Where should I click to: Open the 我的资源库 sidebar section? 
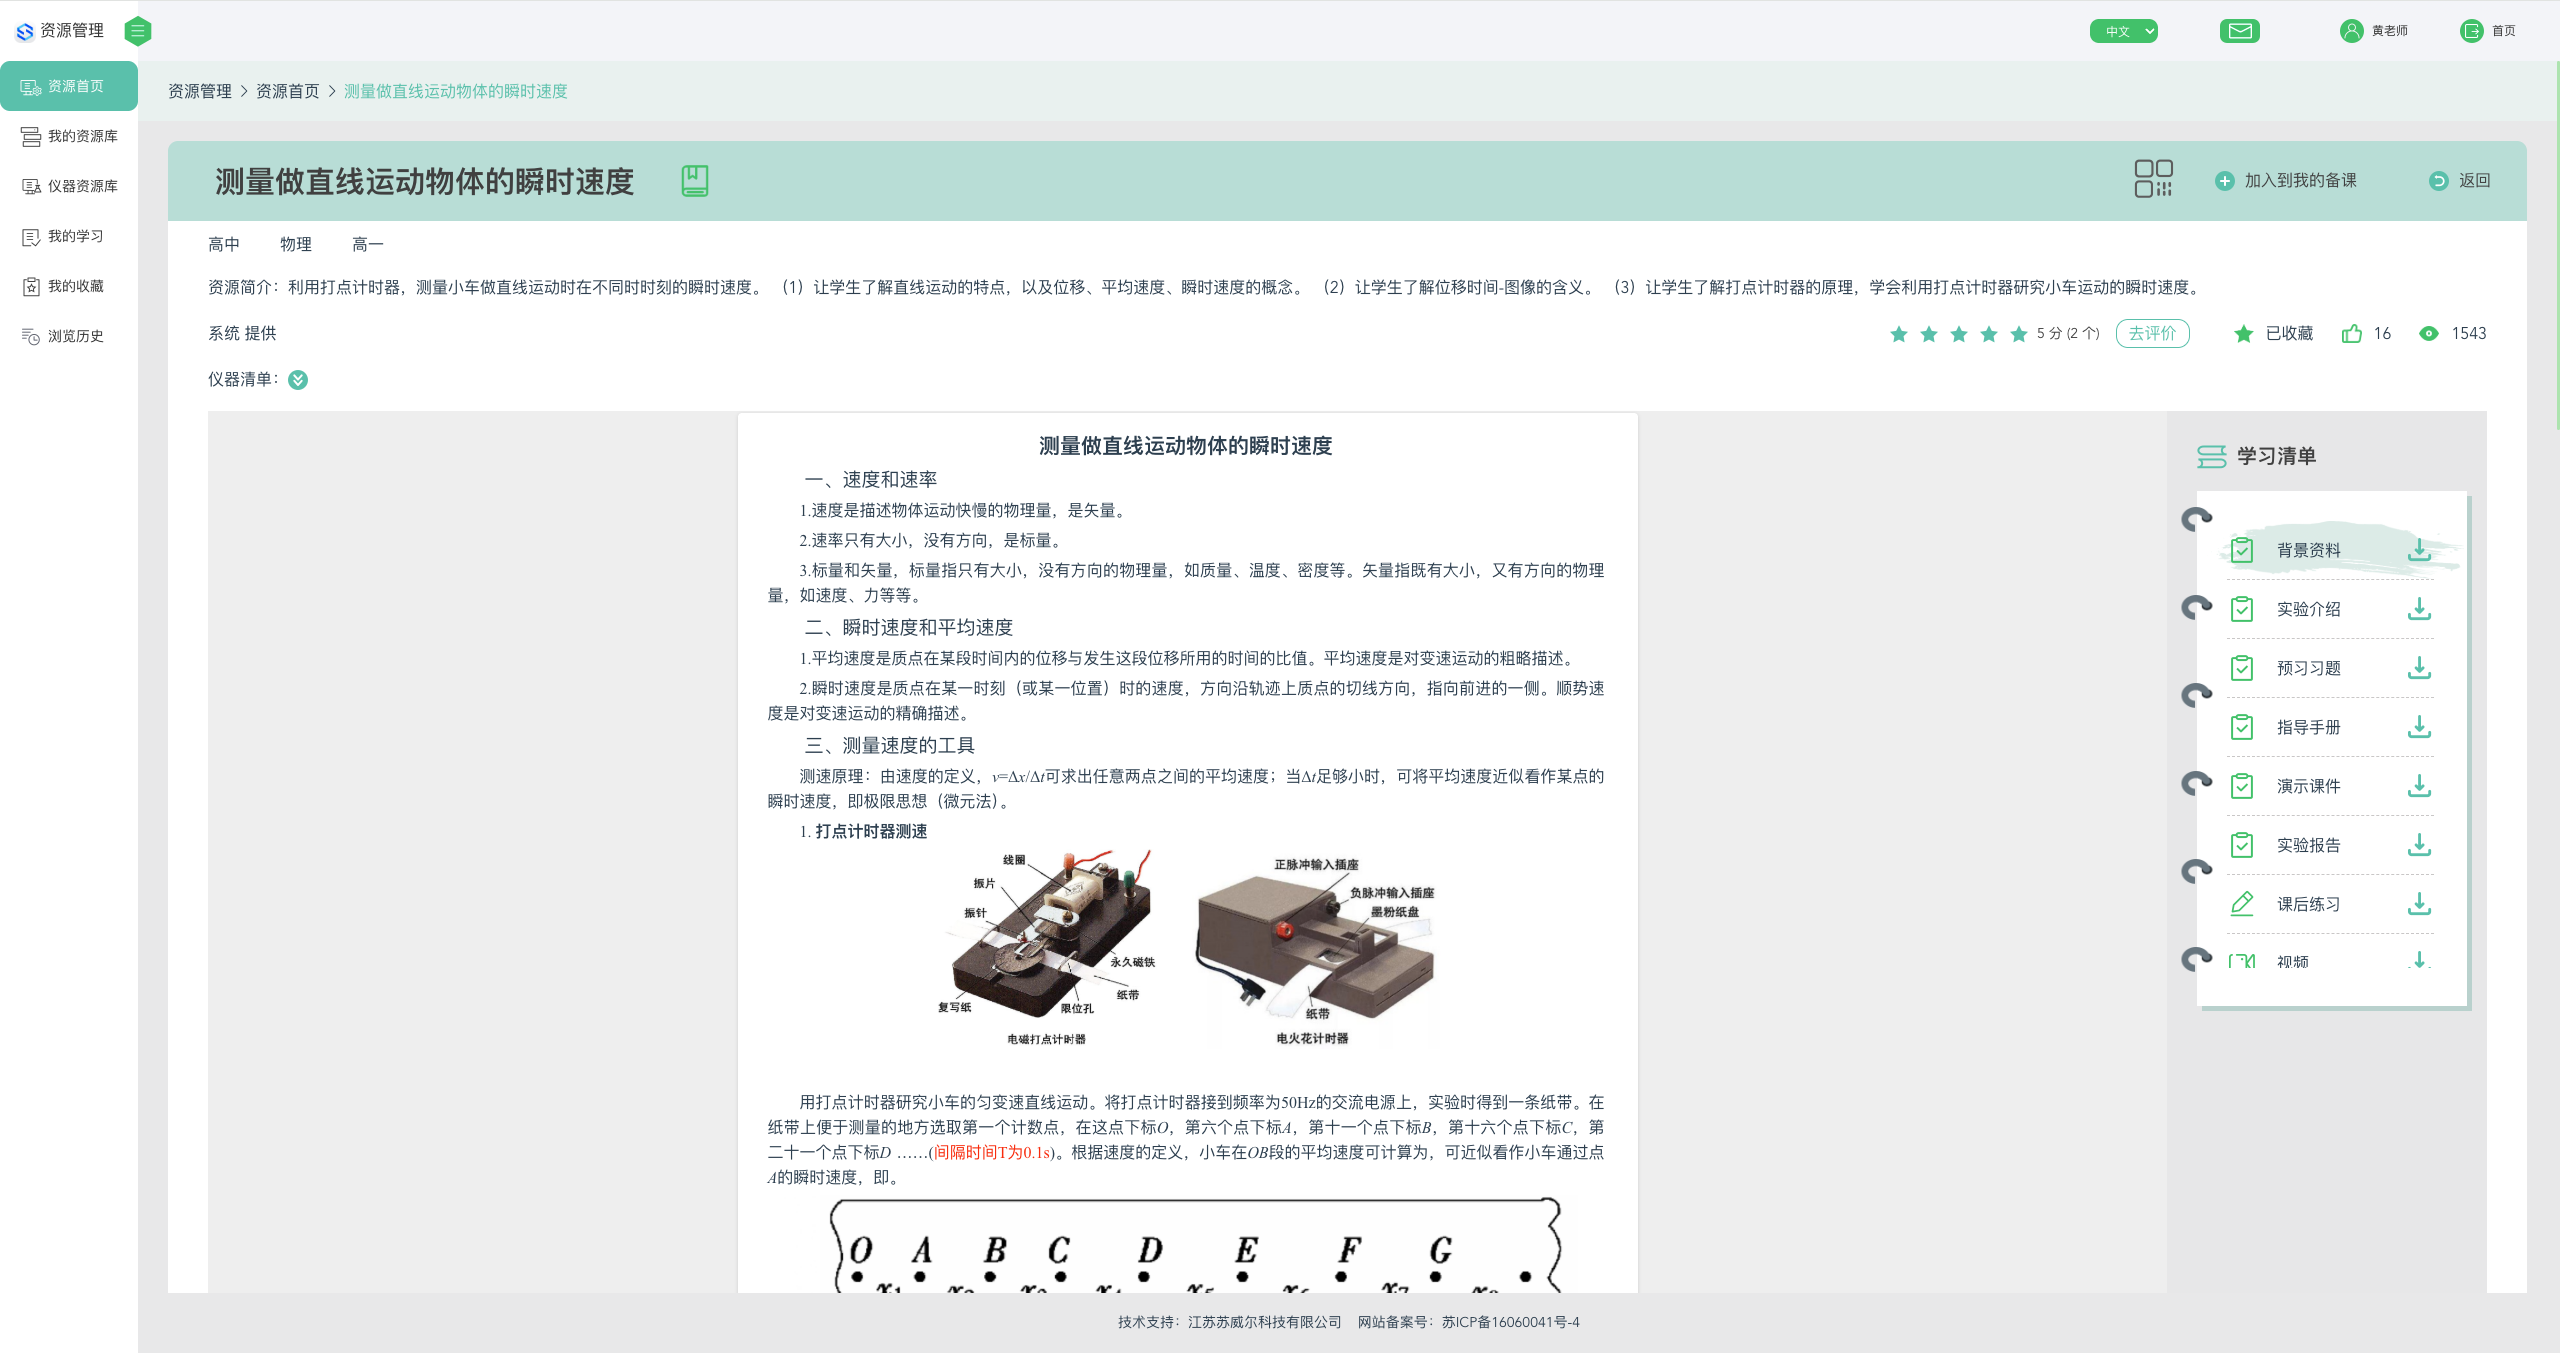(x=80, y=137)
